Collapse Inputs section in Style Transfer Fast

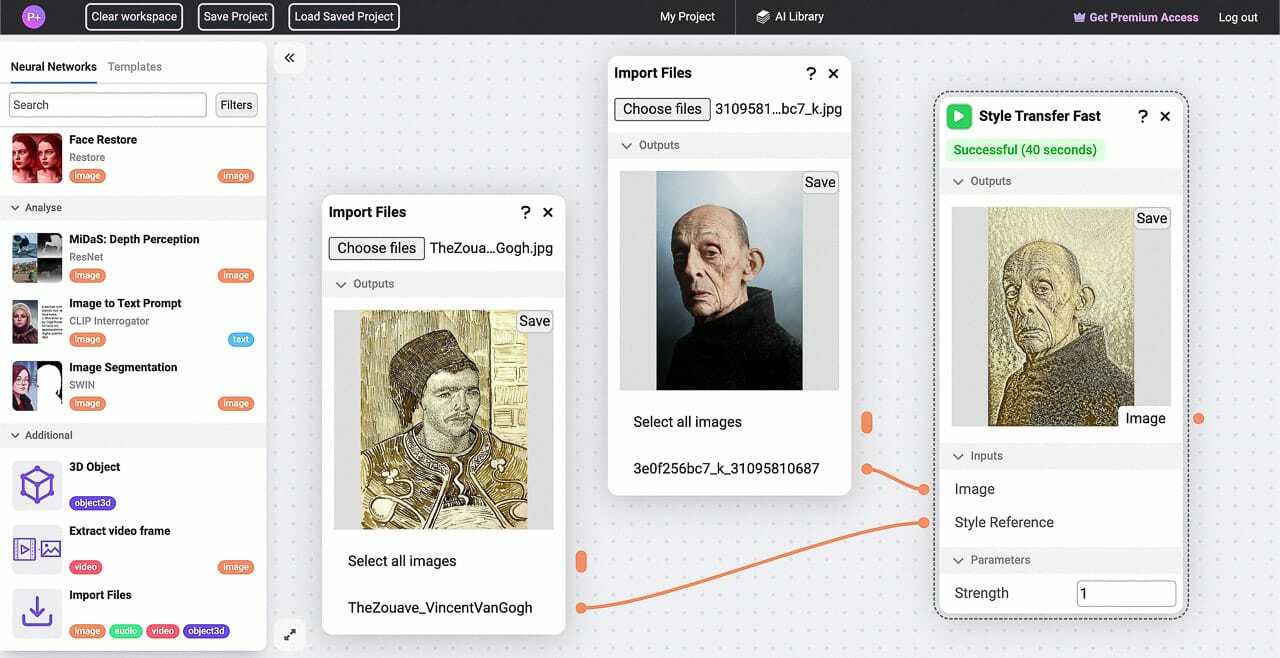[x=958, y=456]
